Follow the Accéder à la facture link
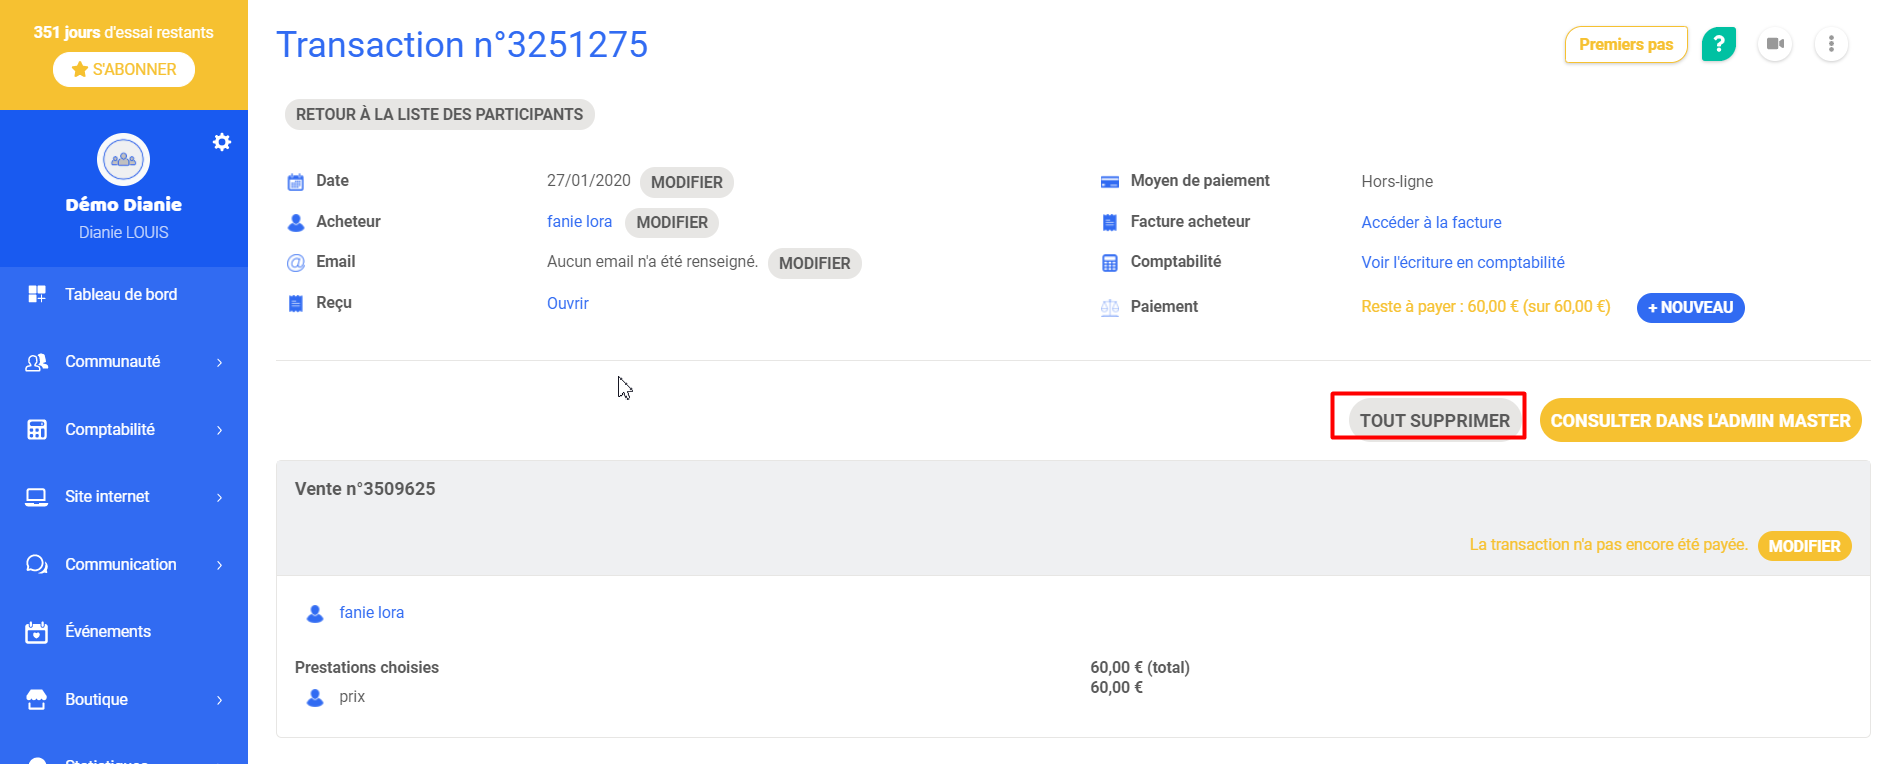1895x764 pixels. pyautogui.click(x=1432, y=222)
